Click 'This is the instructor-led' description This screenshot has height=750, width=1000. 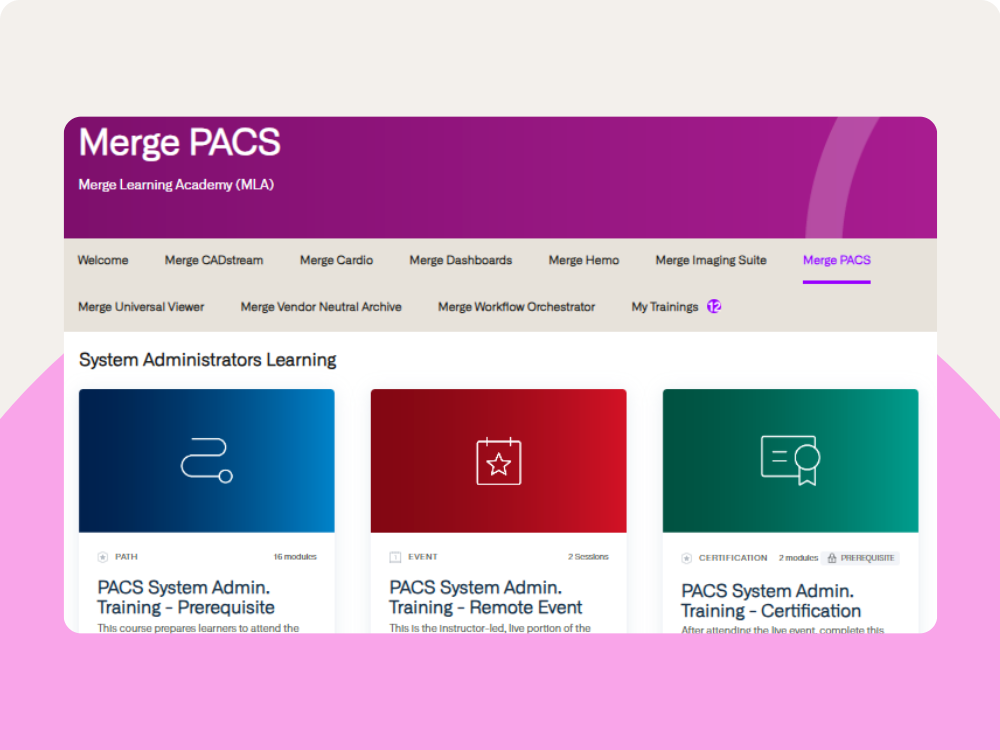tap(490, 628)
